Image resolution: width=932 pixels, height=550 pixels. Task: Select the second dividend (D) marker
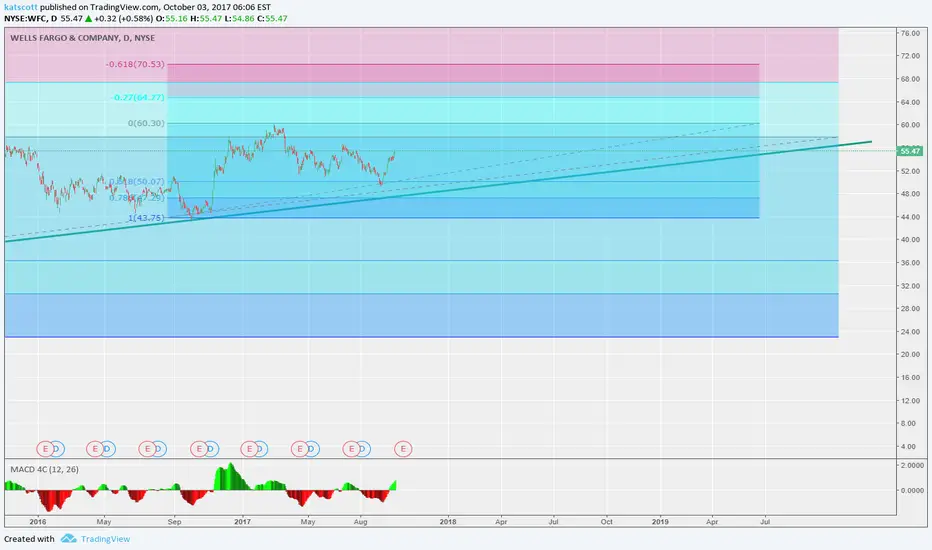click(108, 449)
